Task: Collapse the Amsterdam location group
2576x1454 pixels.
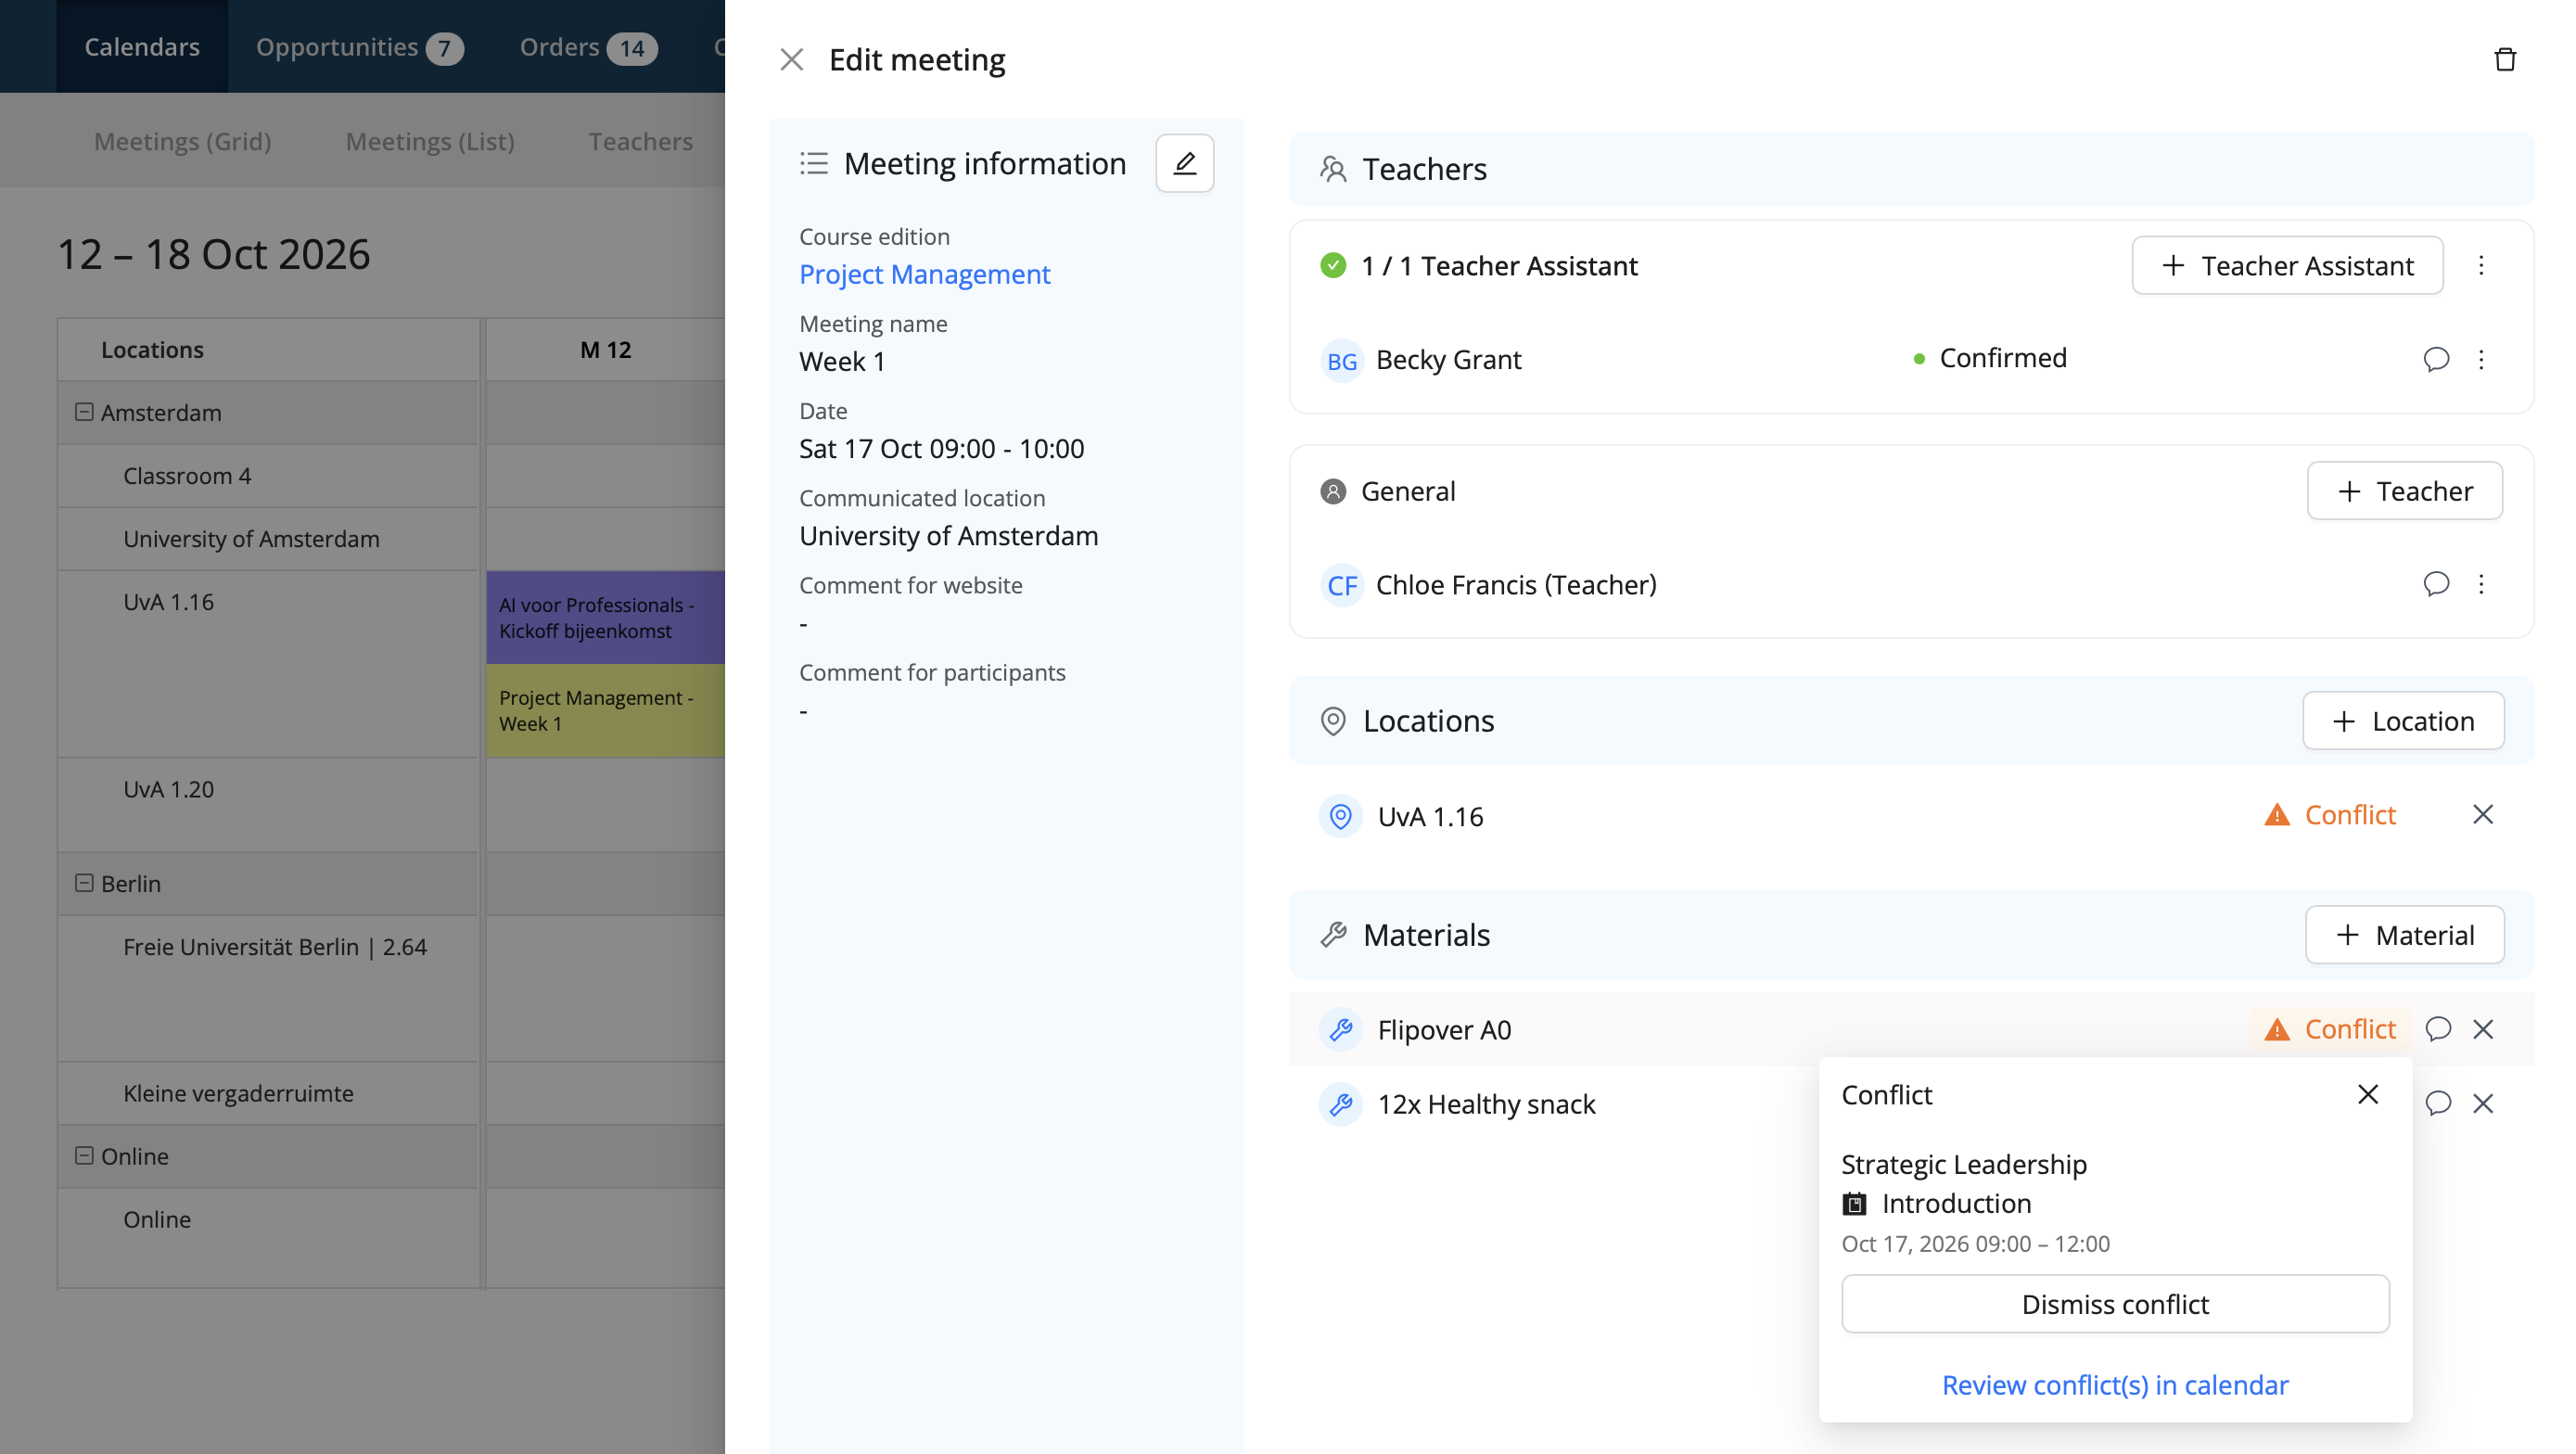Action: pyautogui.click(x=85, y=412)
